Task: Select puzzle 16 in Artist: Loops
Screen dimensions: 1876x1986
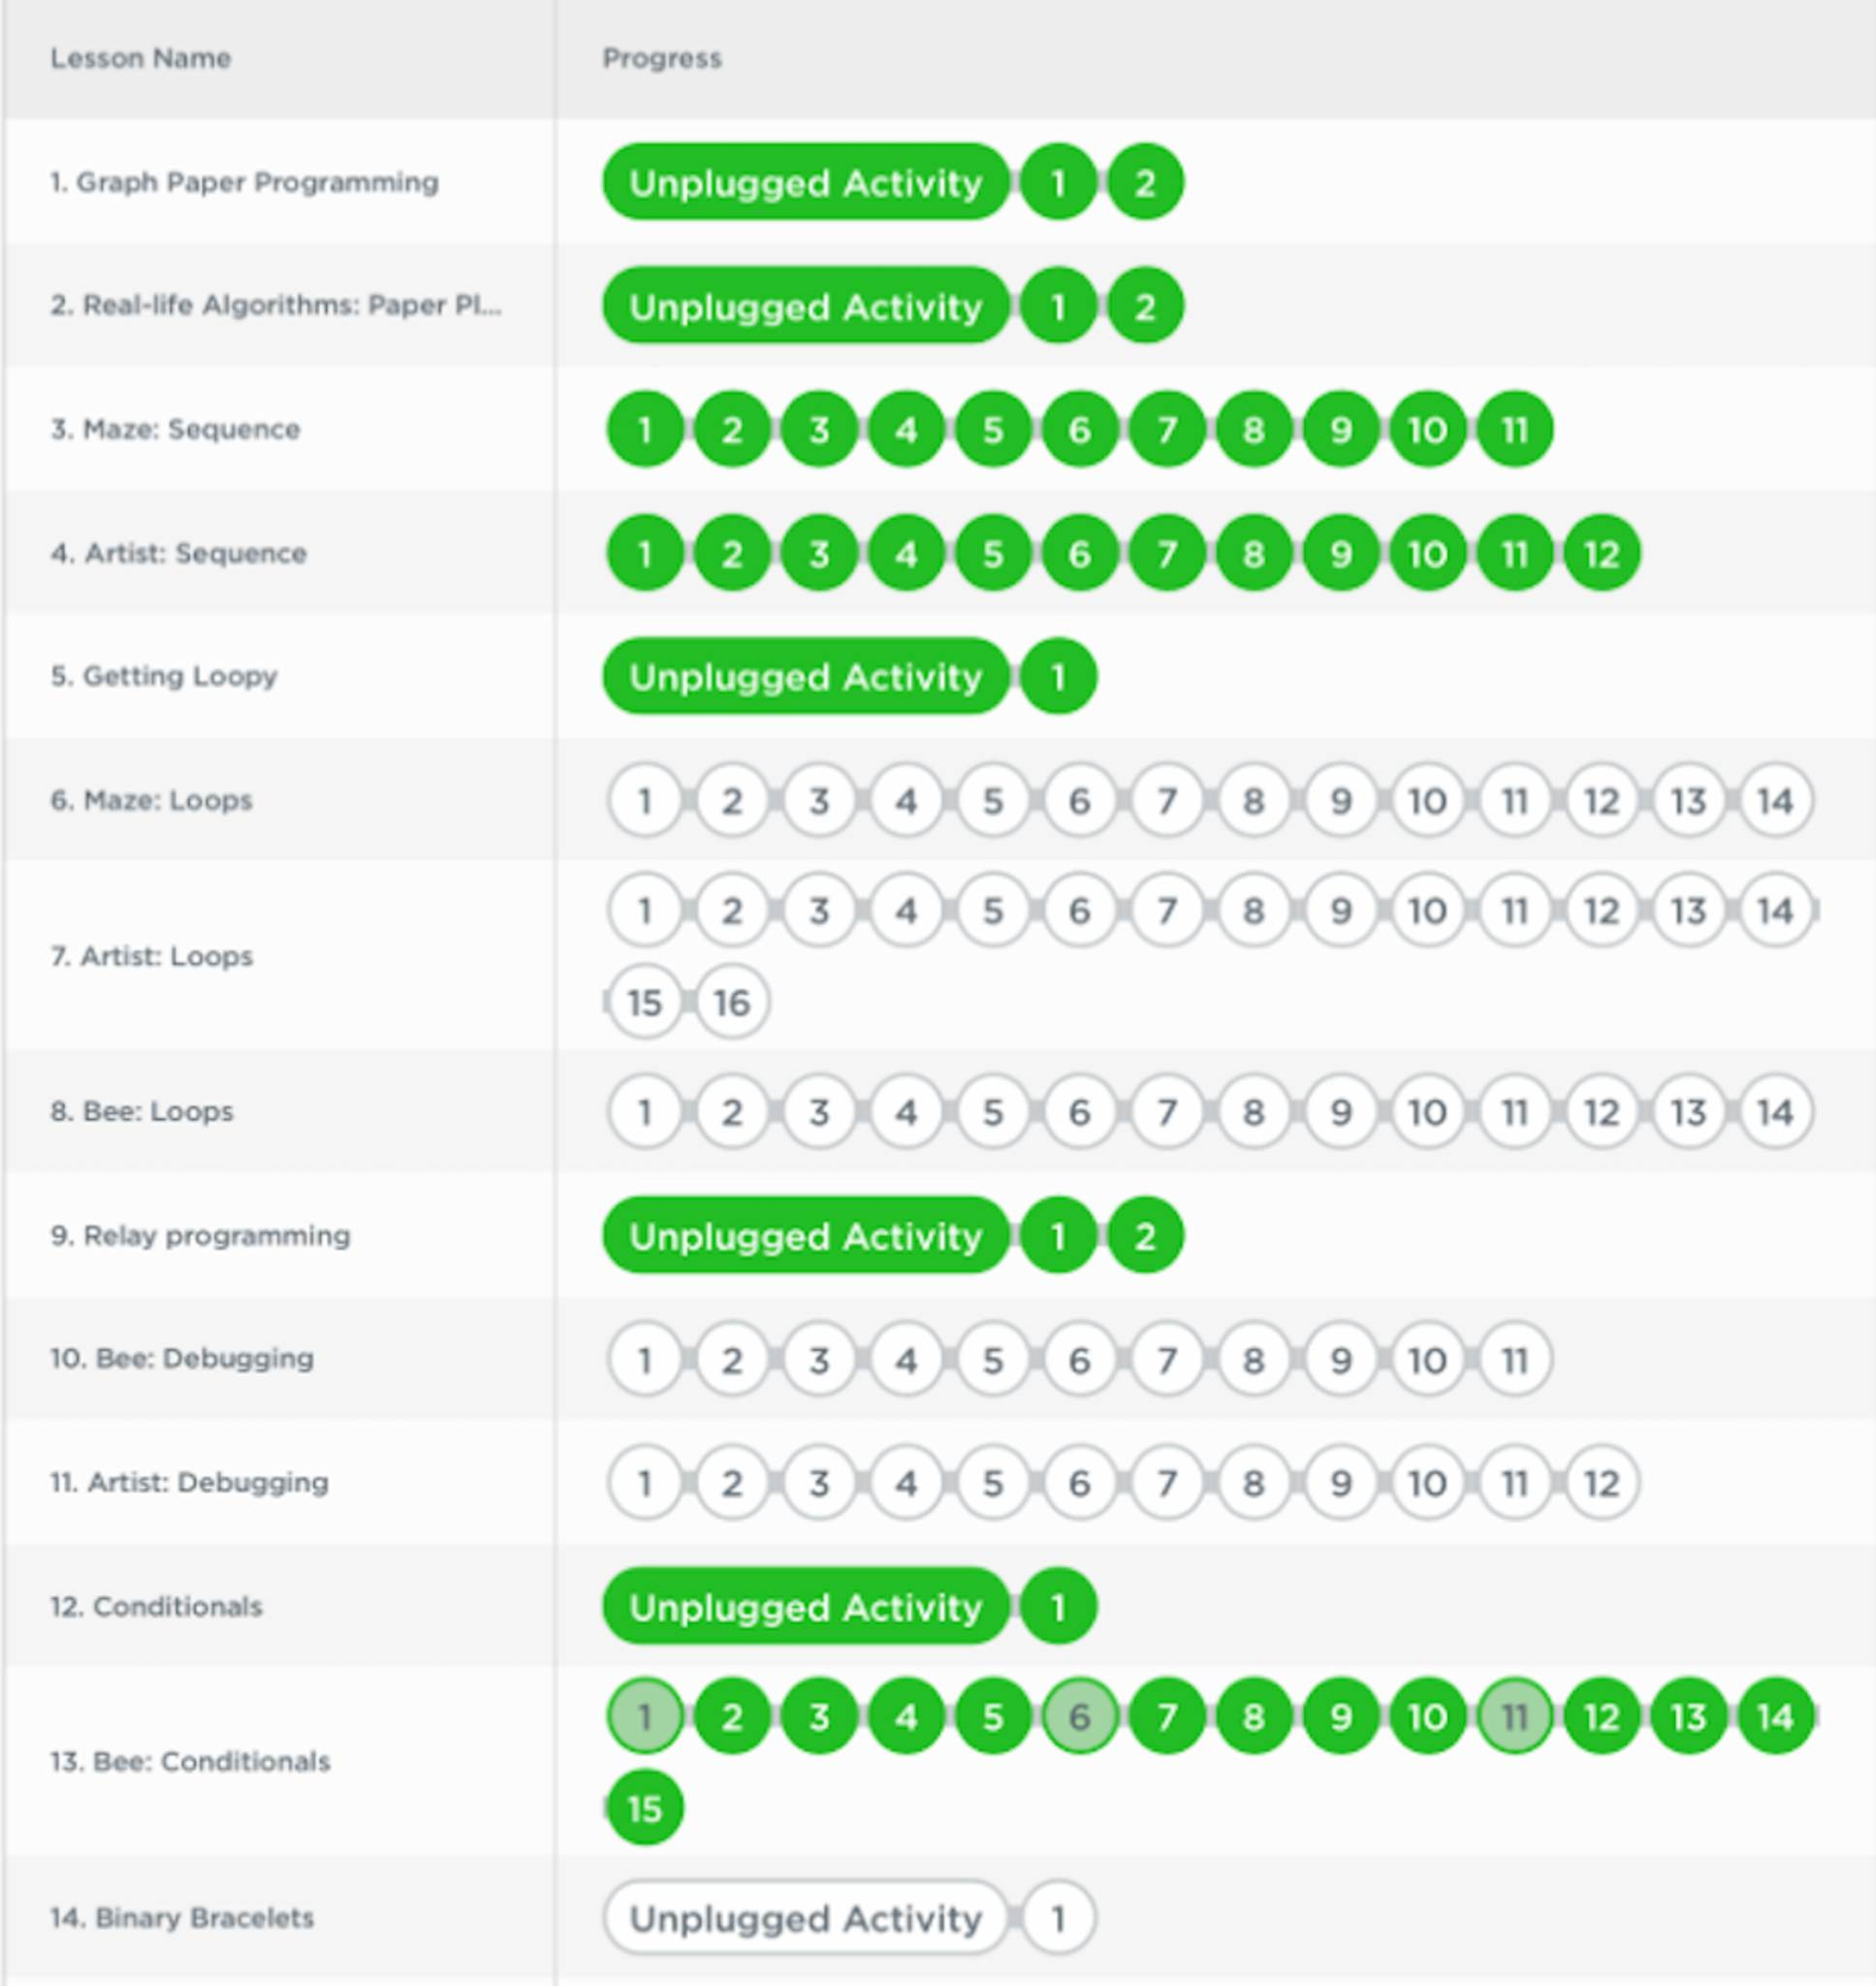Action: (x=731, y=1002)
